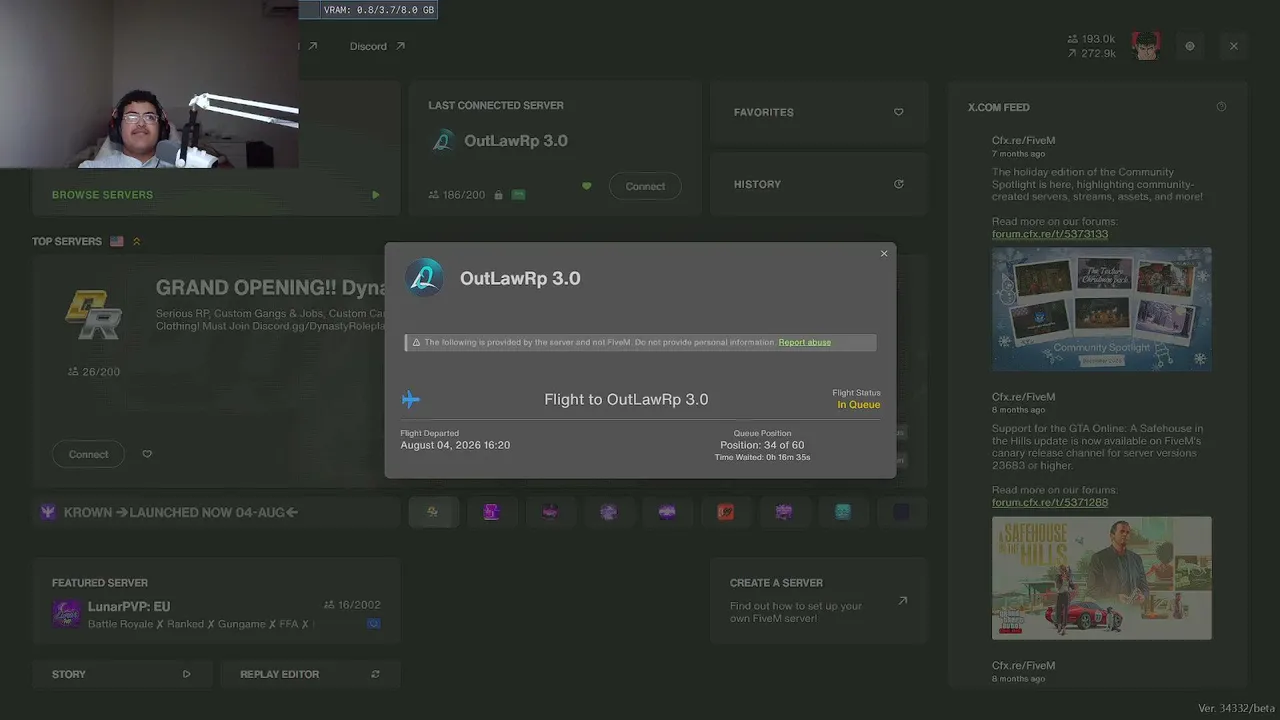Screen dimensions: 1280x720
Task: Open Story mode
Action: (121, 674)
